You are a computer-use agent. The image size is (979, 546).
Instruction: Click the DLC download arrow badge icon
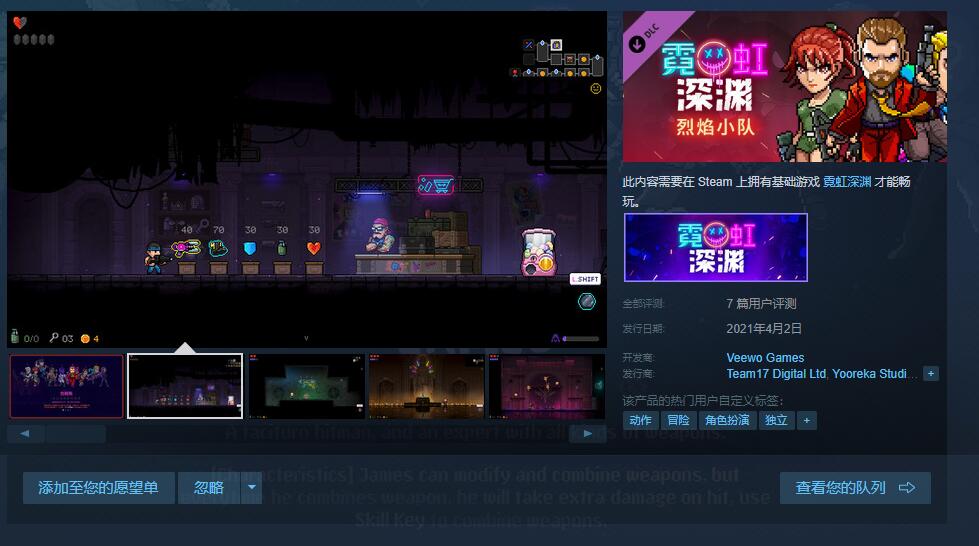(x=636, y=44)
